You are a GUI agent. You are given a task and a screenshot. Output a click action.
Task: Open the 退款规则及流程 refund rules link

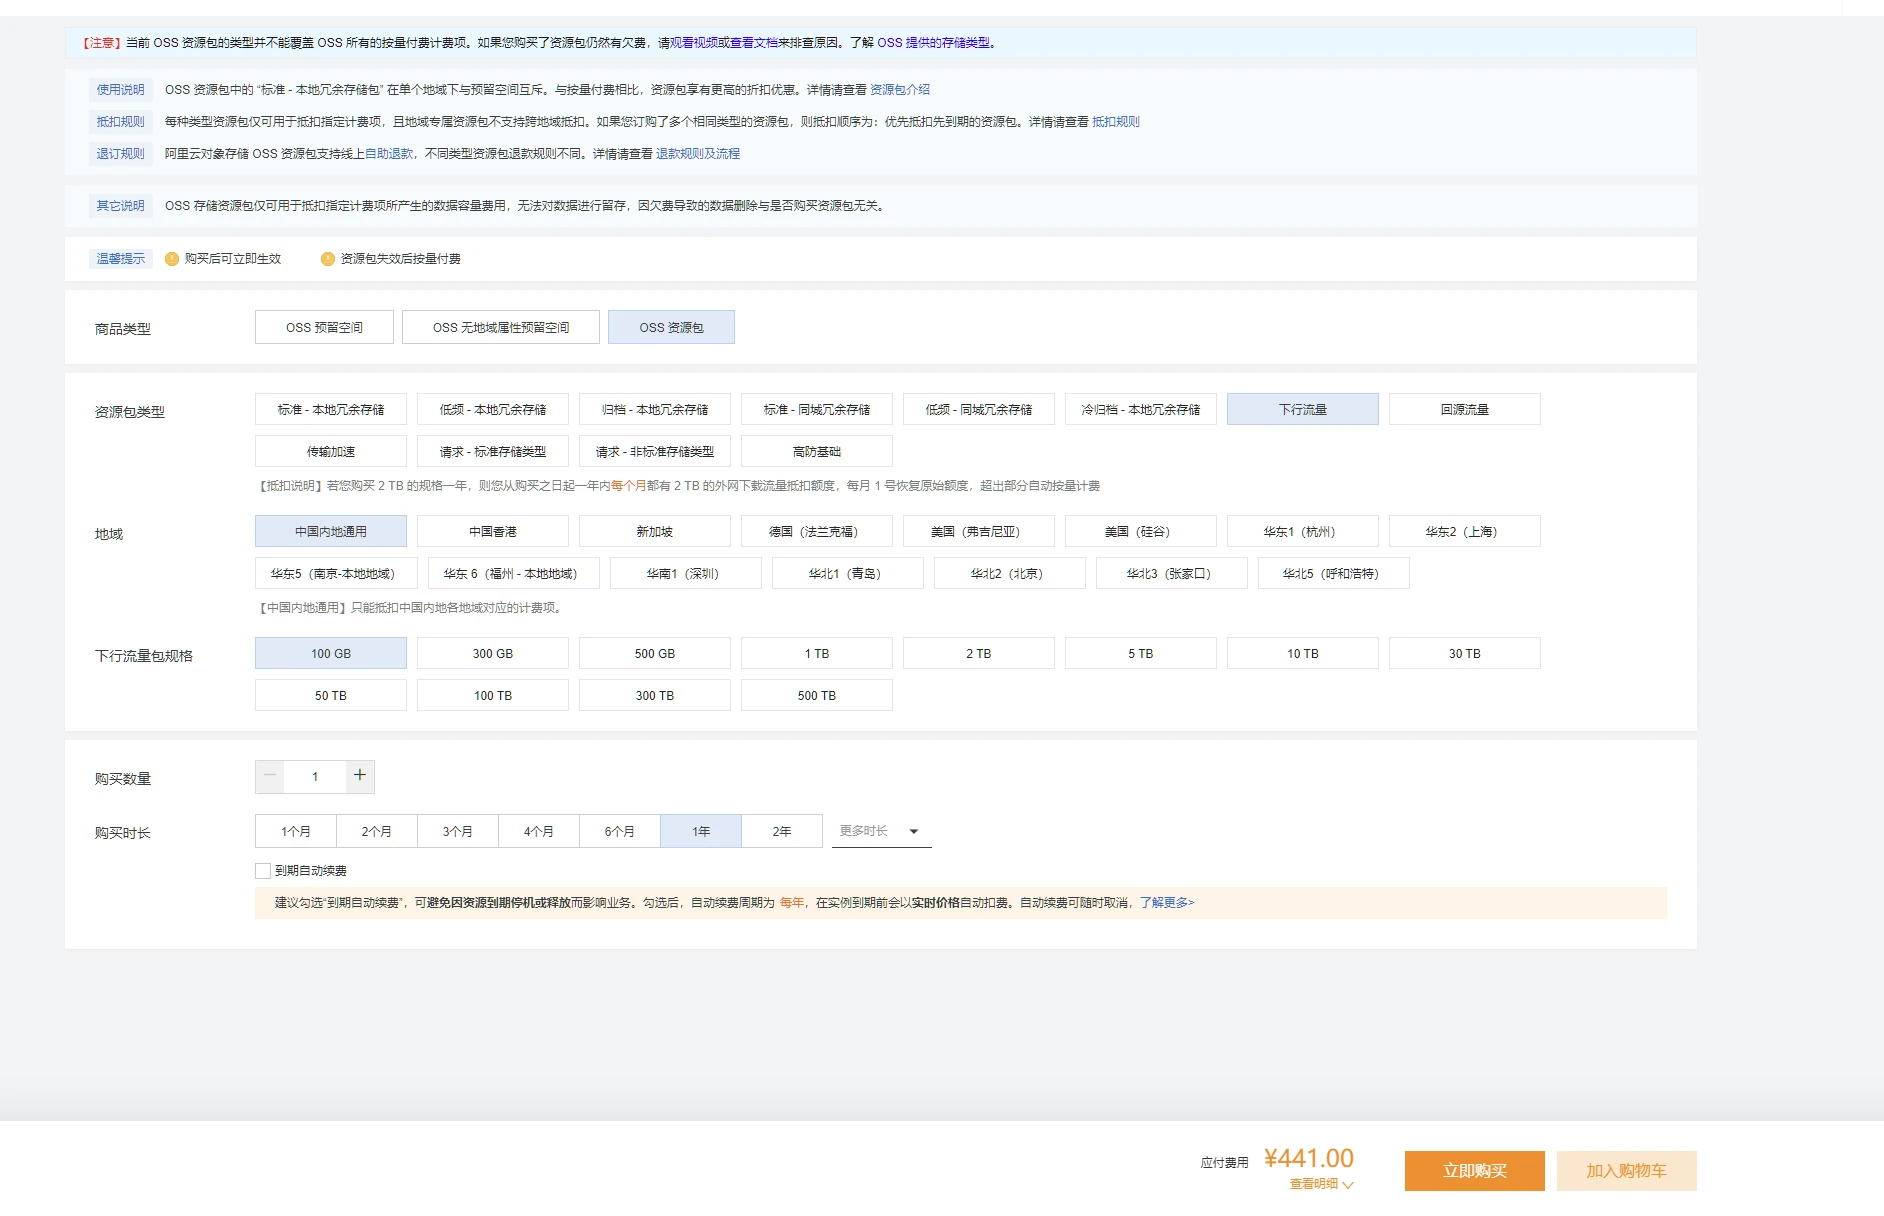click(x=697, y=154)
